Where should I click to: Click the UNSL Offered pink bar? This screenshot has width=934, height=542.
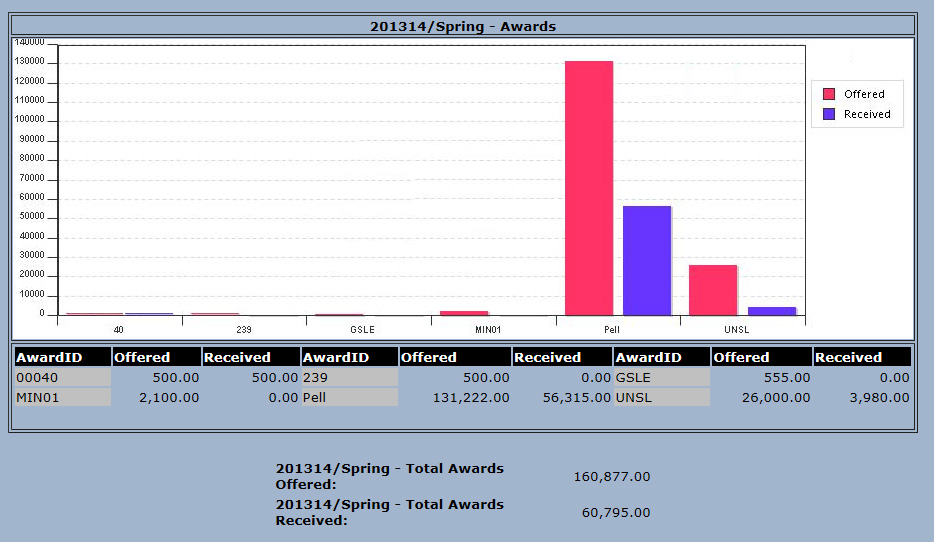pyautogui.click(x=713, y=290)
